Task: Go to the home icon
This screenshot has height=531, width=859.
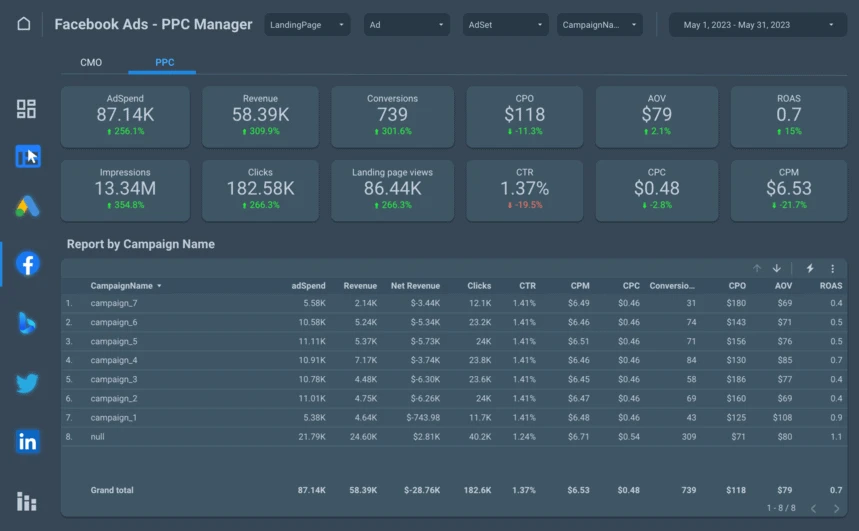Action: point(24,24)
